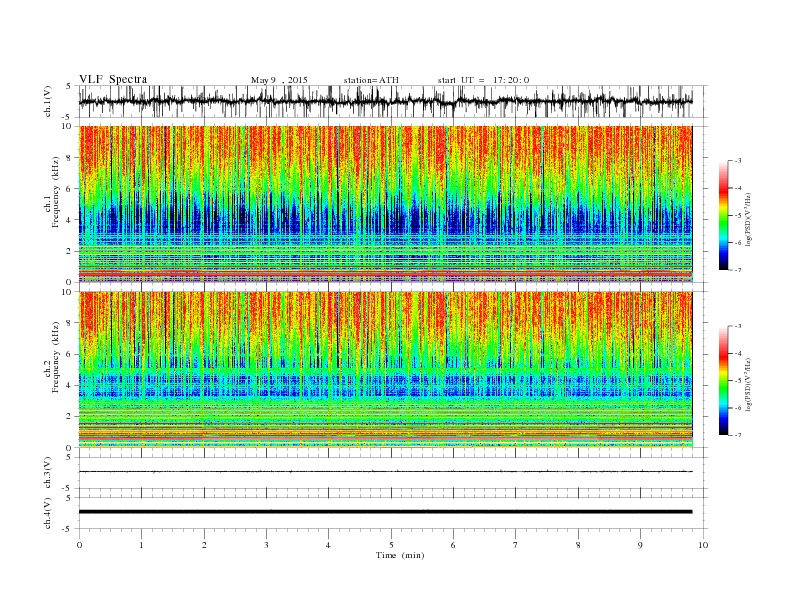Click the date text "May 9 , 2015"
The height and width of the screenshot is (612, 792).
coord(279,80)
